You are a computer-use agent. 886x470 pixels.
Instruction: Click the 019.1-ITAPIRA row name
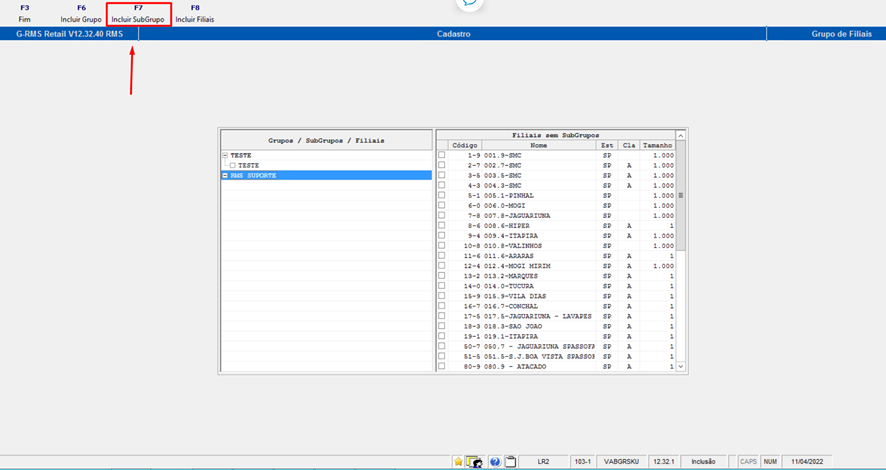(510, 336)
